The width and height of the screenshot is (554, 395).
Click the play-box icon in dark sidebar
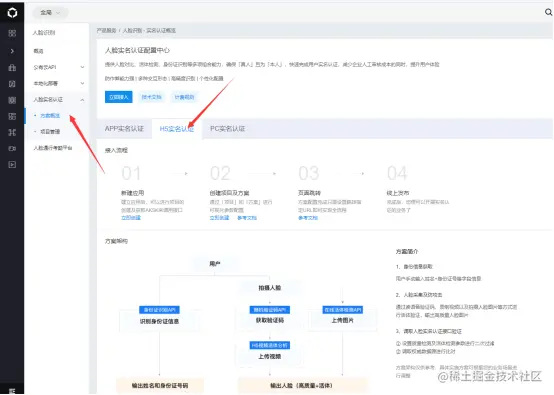point(12,165)
